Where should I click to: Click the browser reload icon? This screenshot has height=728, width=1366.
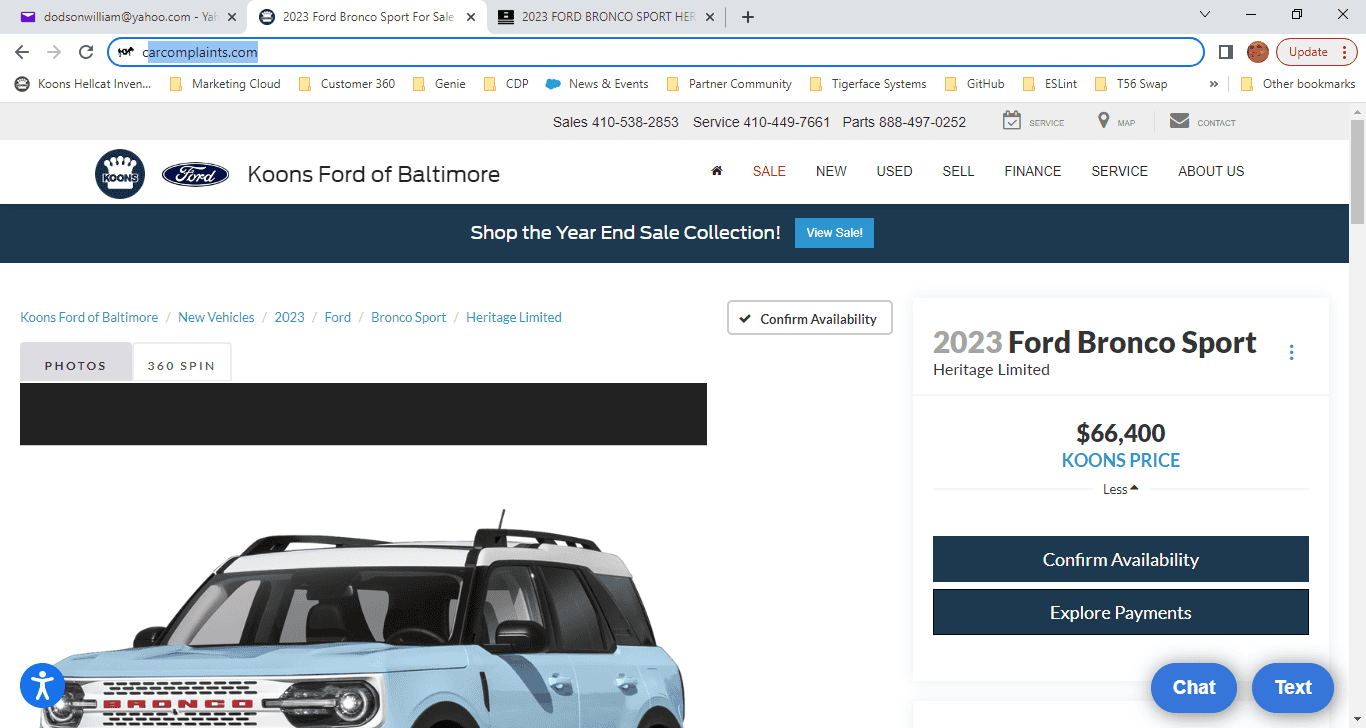[86, 52]
